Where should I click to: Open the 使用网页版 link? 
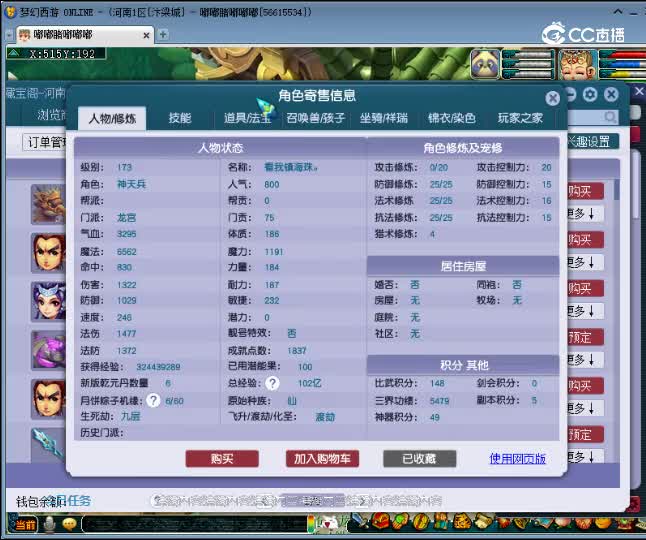(517, 458)
